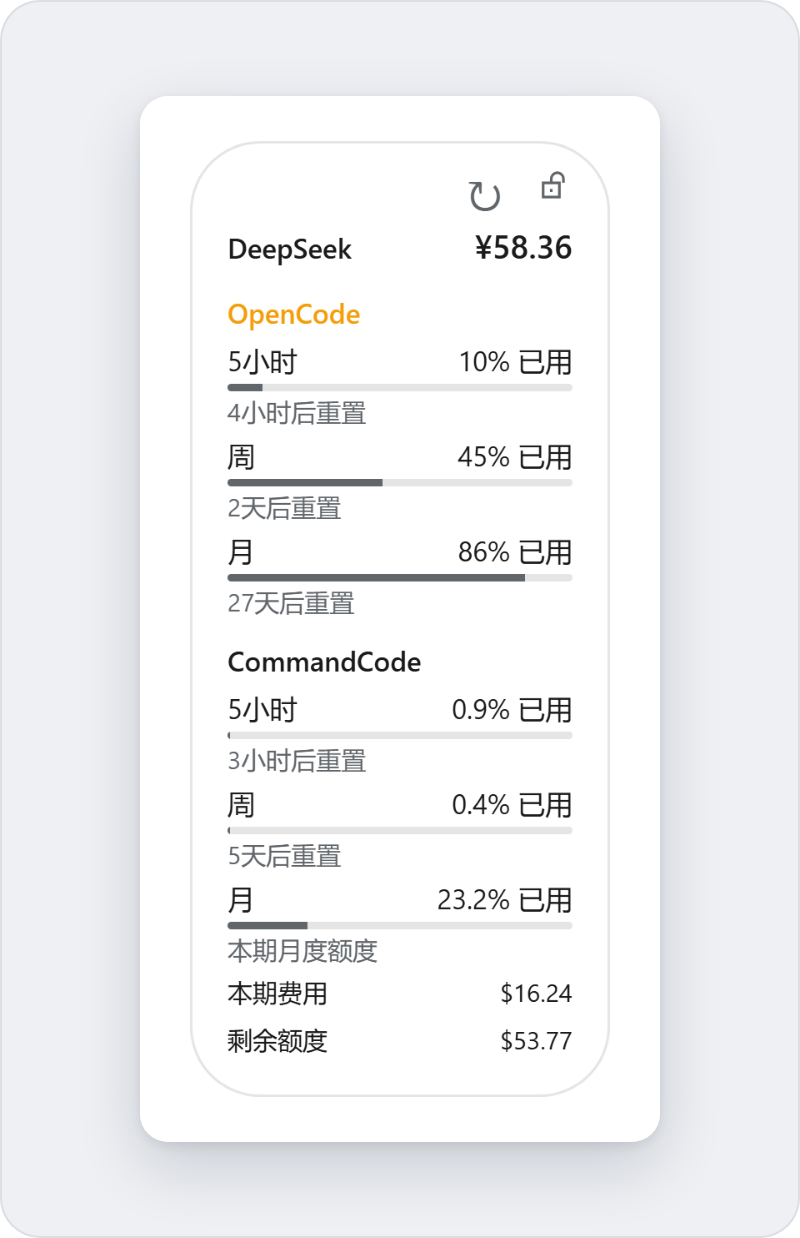Select the DeepSeek provider name
The height and width of the screenshot is (1238, 800).
coord(290,249)
